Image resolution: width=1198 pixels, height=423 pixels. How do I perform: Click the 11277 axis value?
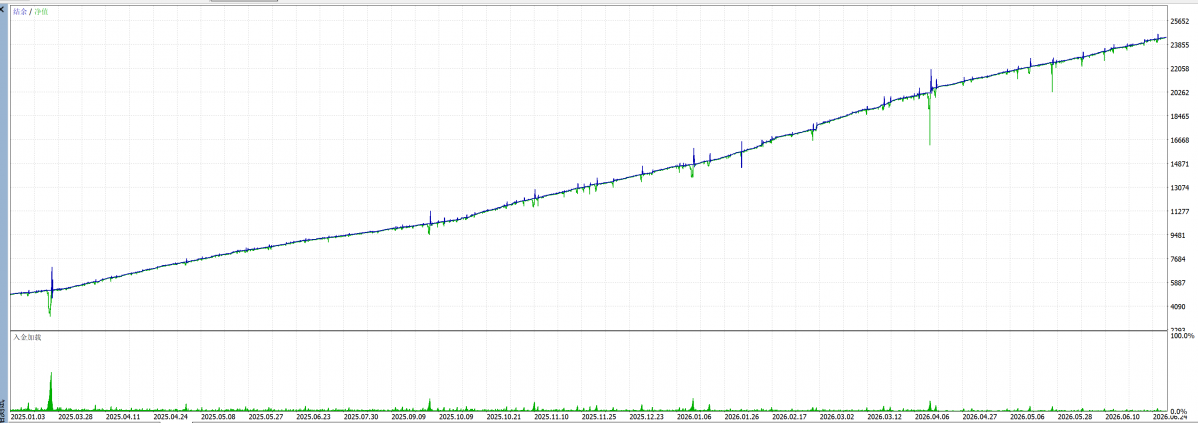click(1180, 211)
